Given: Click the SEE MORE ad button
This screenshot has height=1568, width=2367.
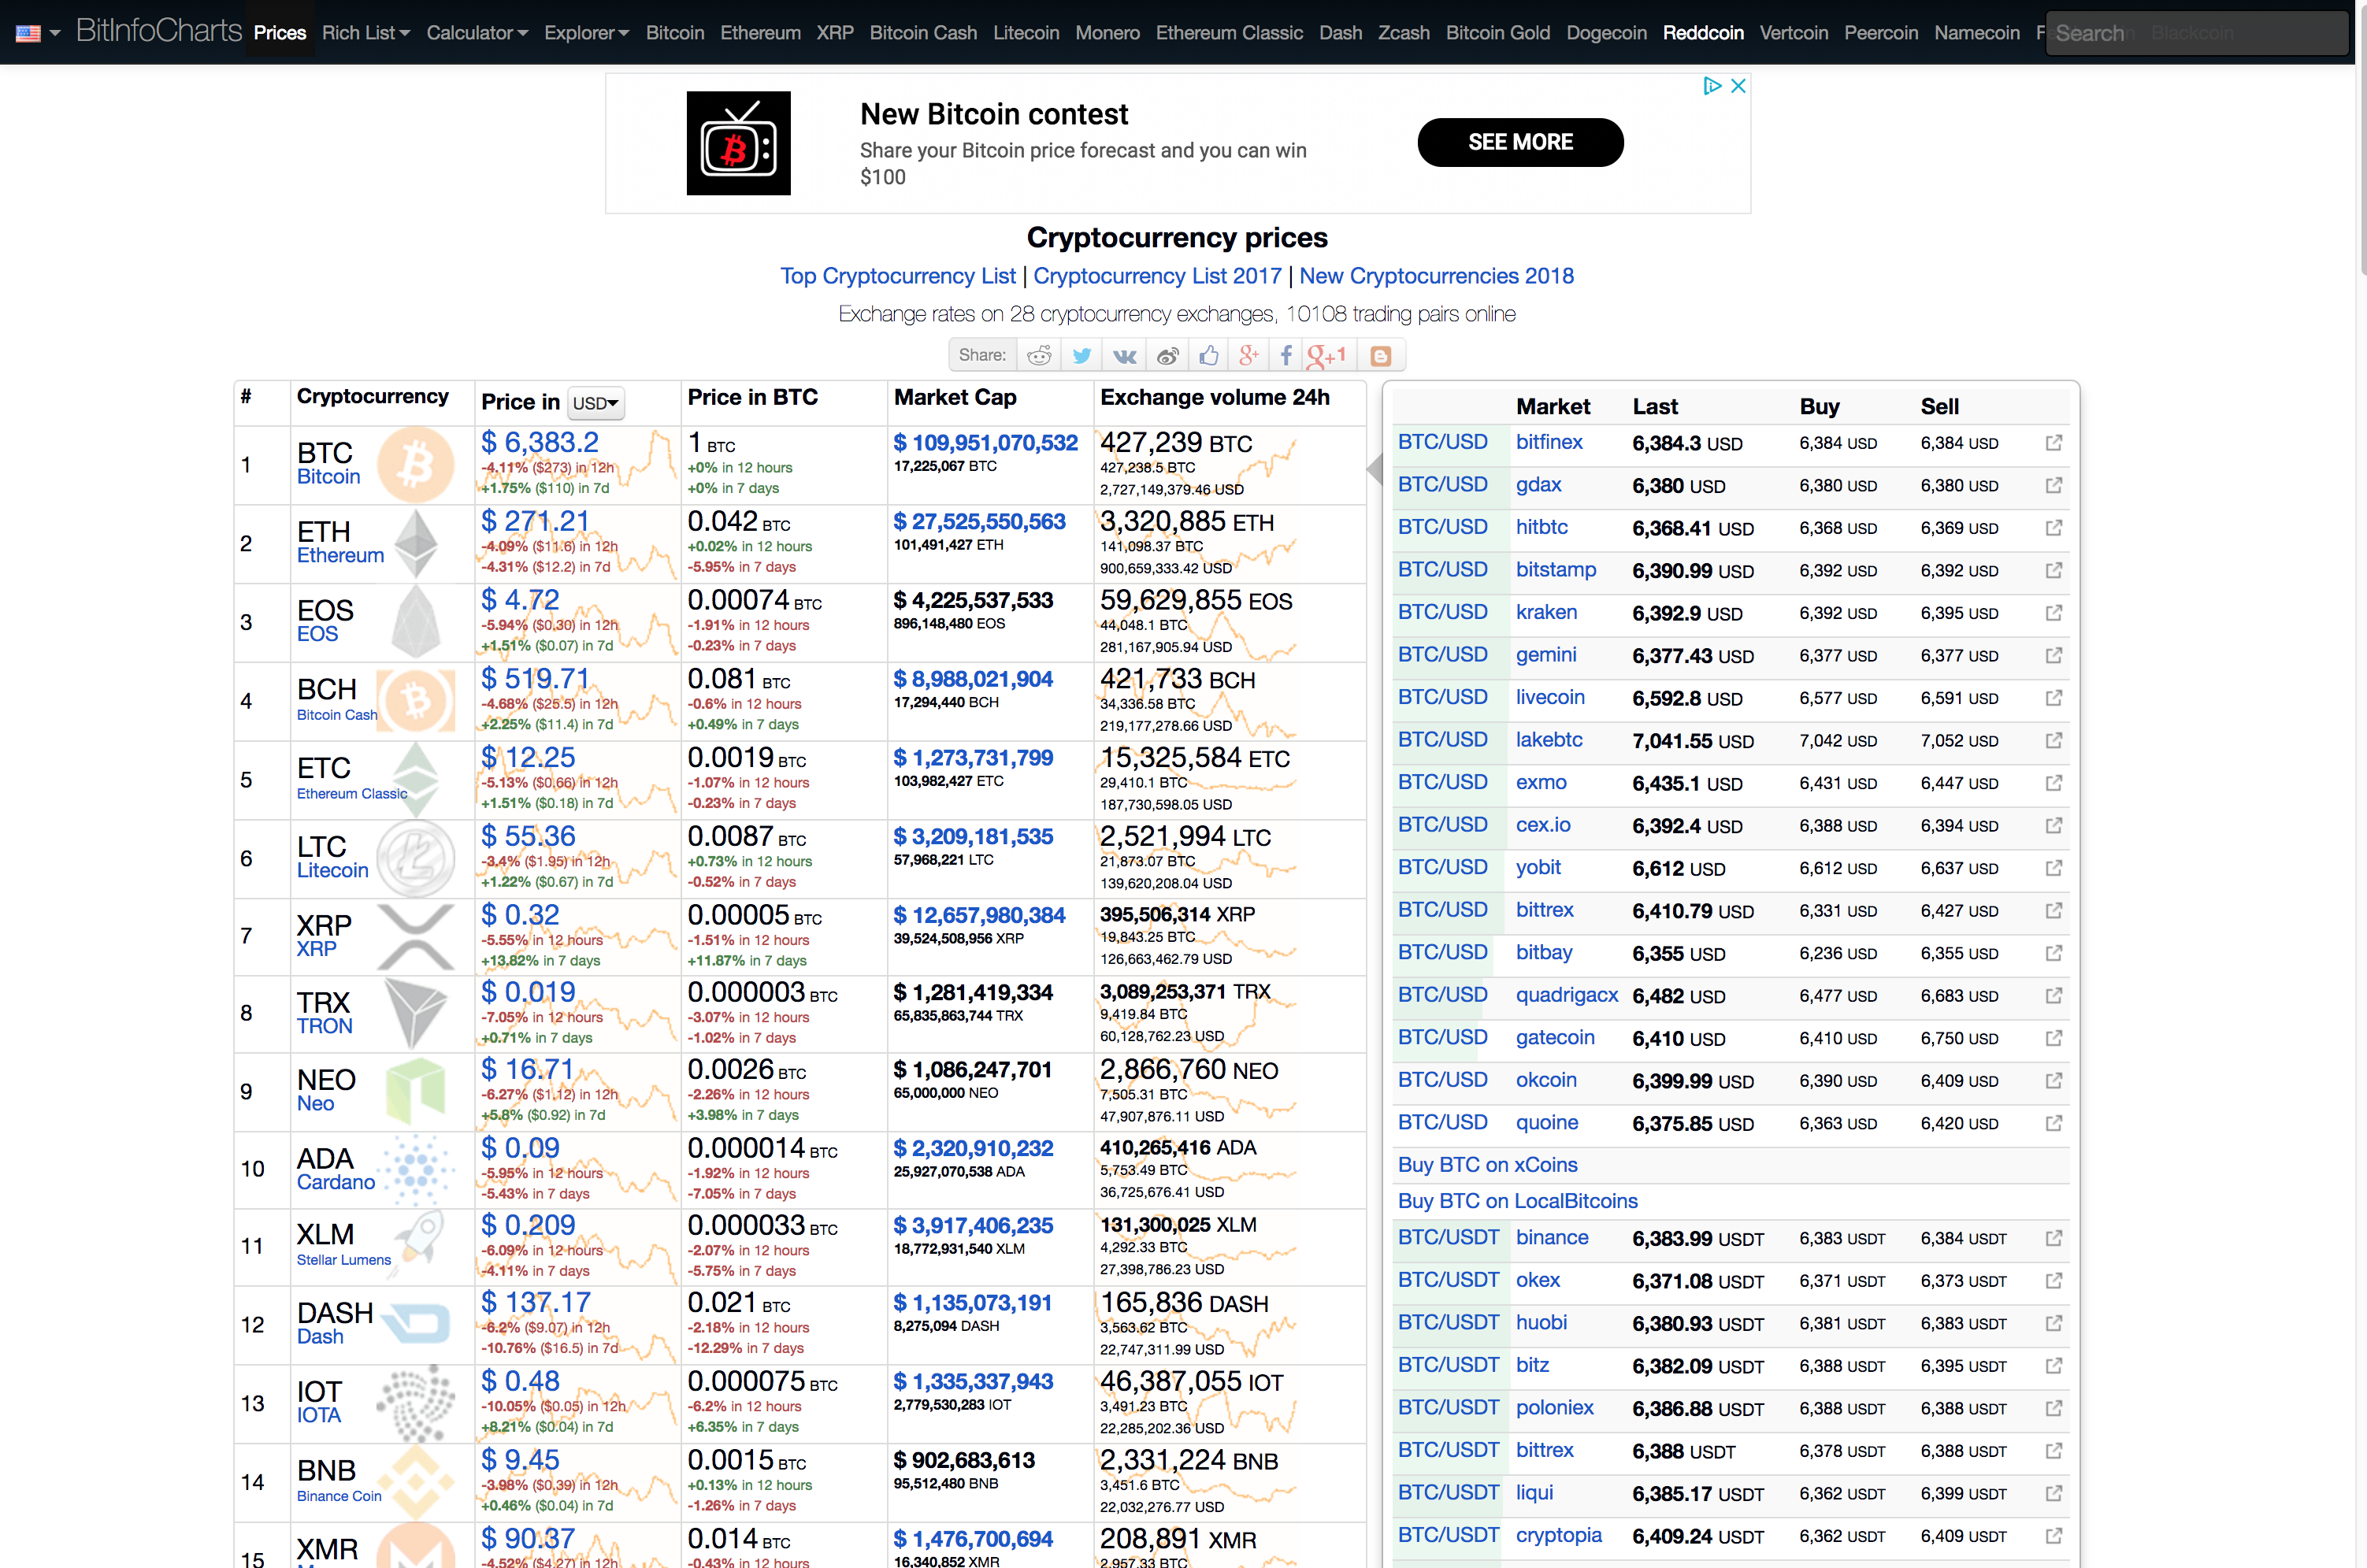Looking at the screenshot, I should click(x=1520, y=142).
